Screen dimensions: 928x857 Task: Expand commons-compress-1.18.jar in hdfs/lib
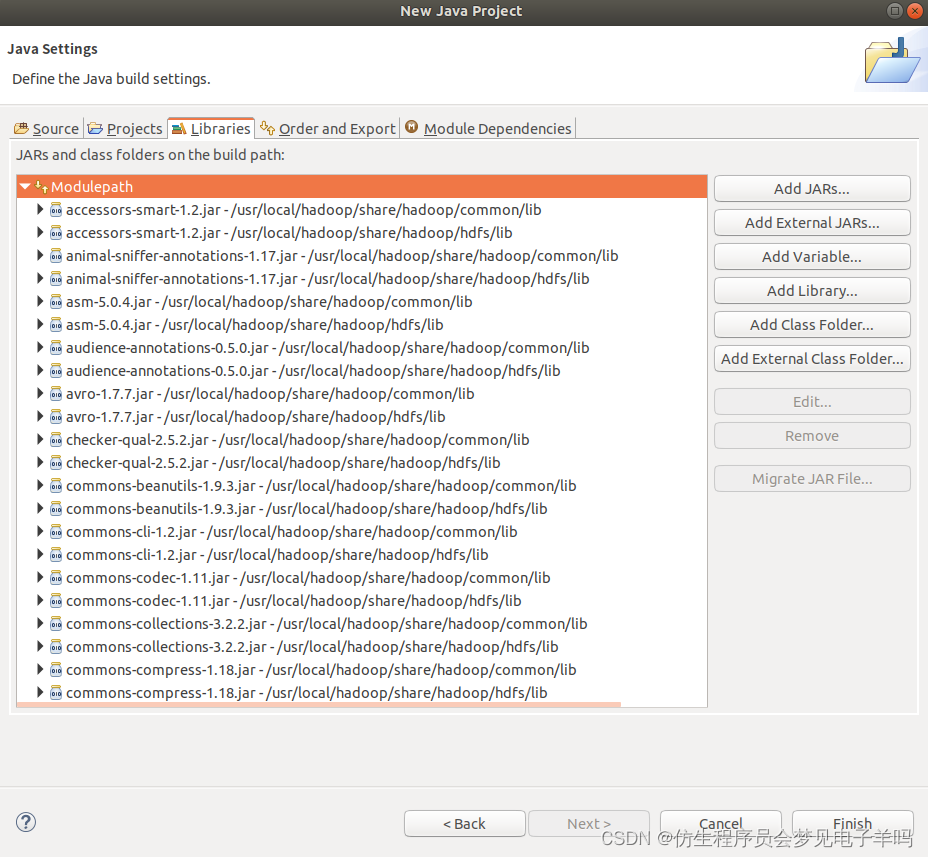tap(40, 692)
